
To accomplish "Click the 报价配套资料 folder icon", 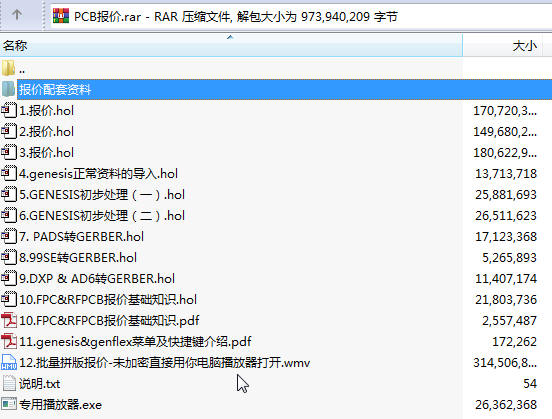I will (8, 89).
